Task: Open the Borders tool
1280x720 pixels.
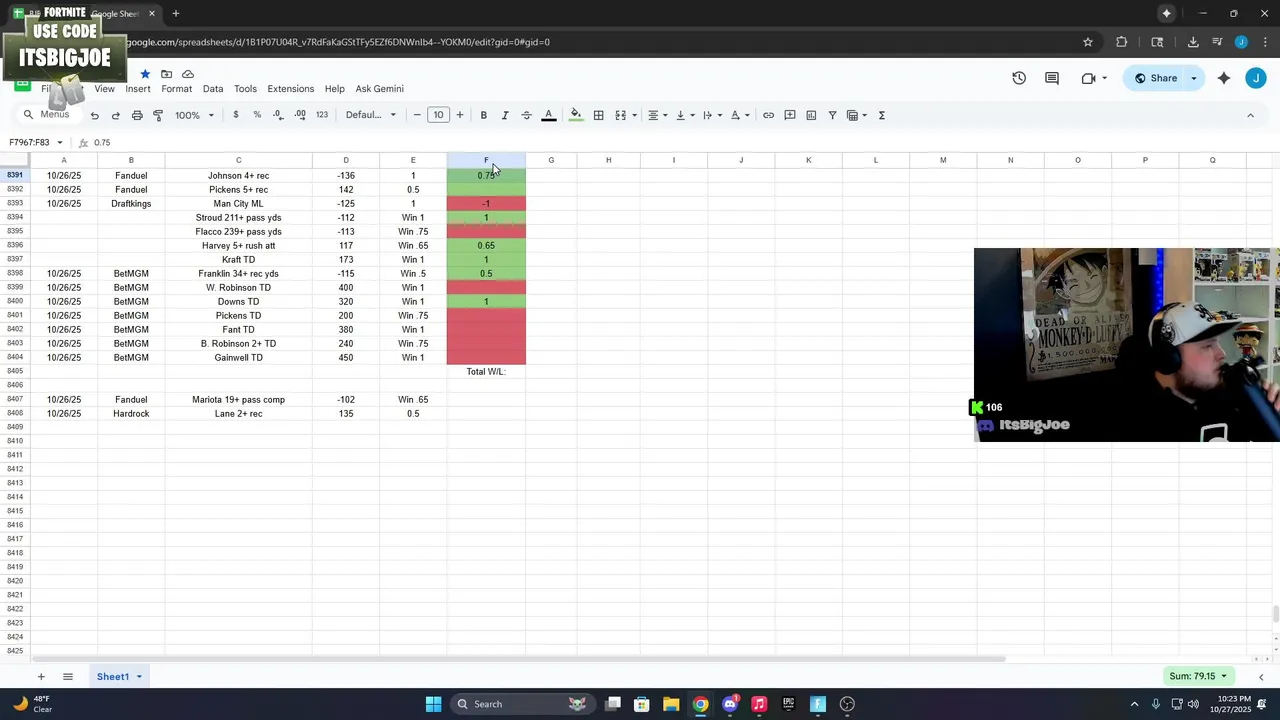Action: click(x=598, y=115)
